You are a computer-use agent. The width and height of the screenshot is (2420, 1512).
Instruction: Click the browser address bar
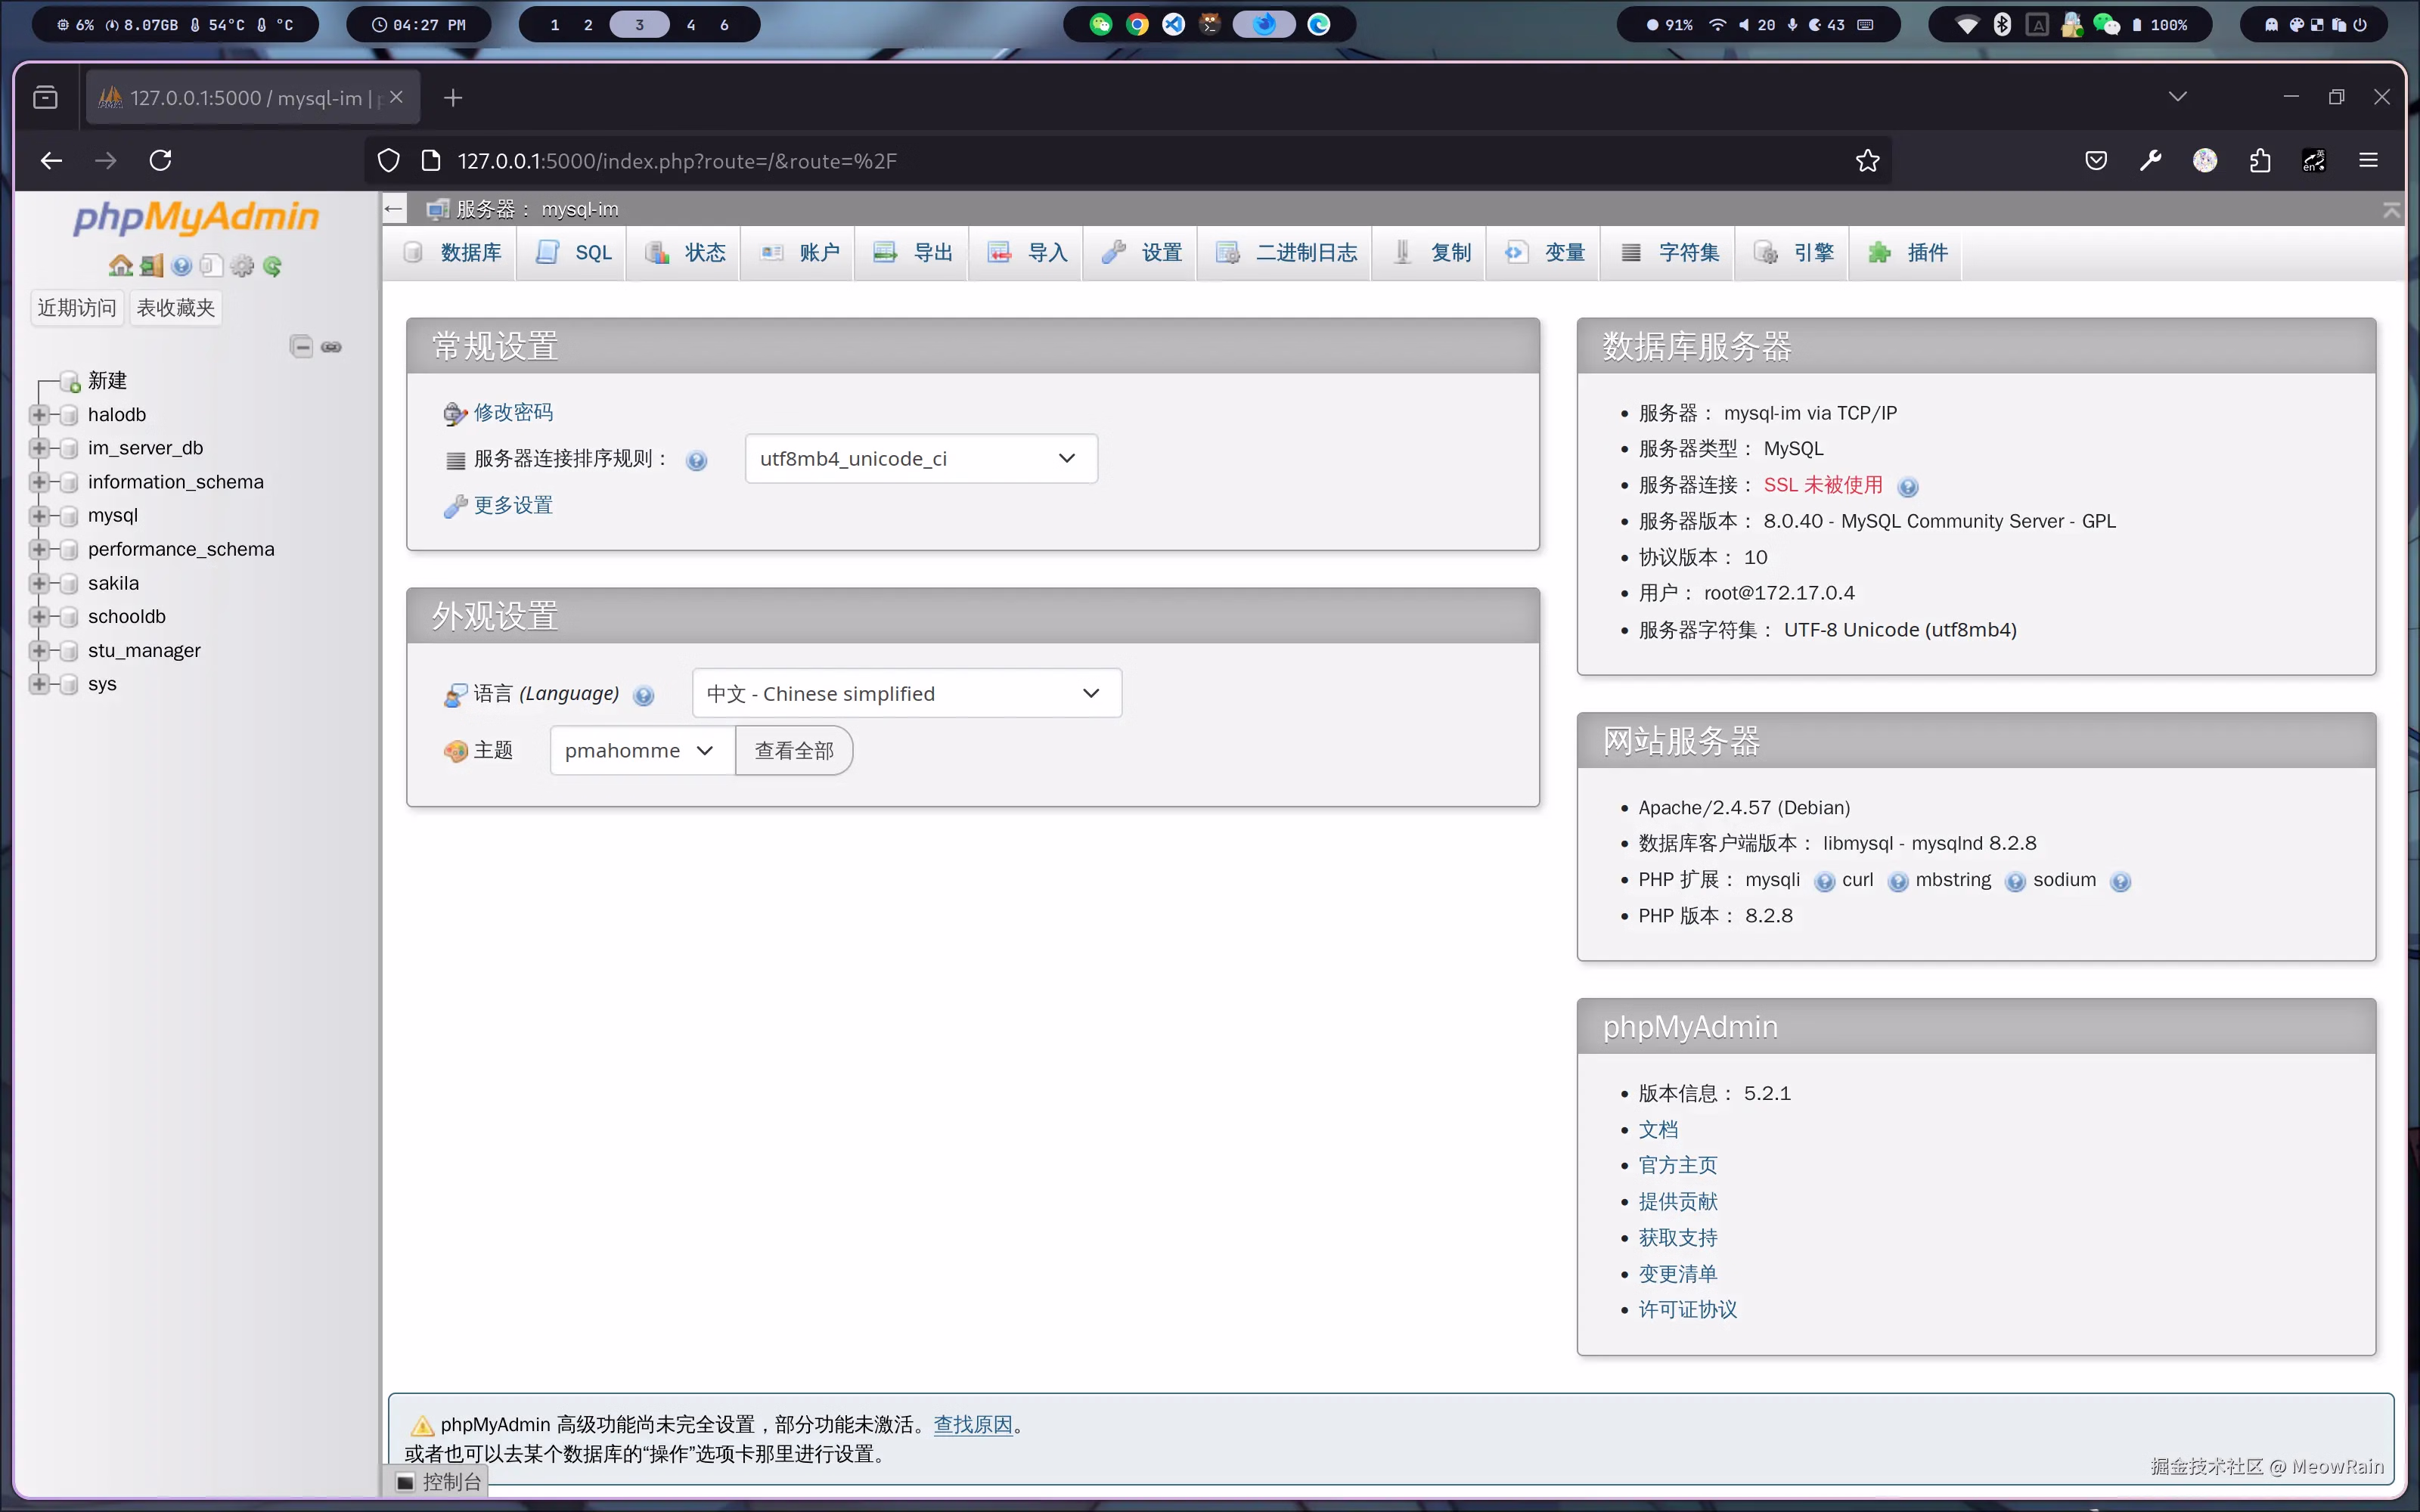(x=1100, y=161)
